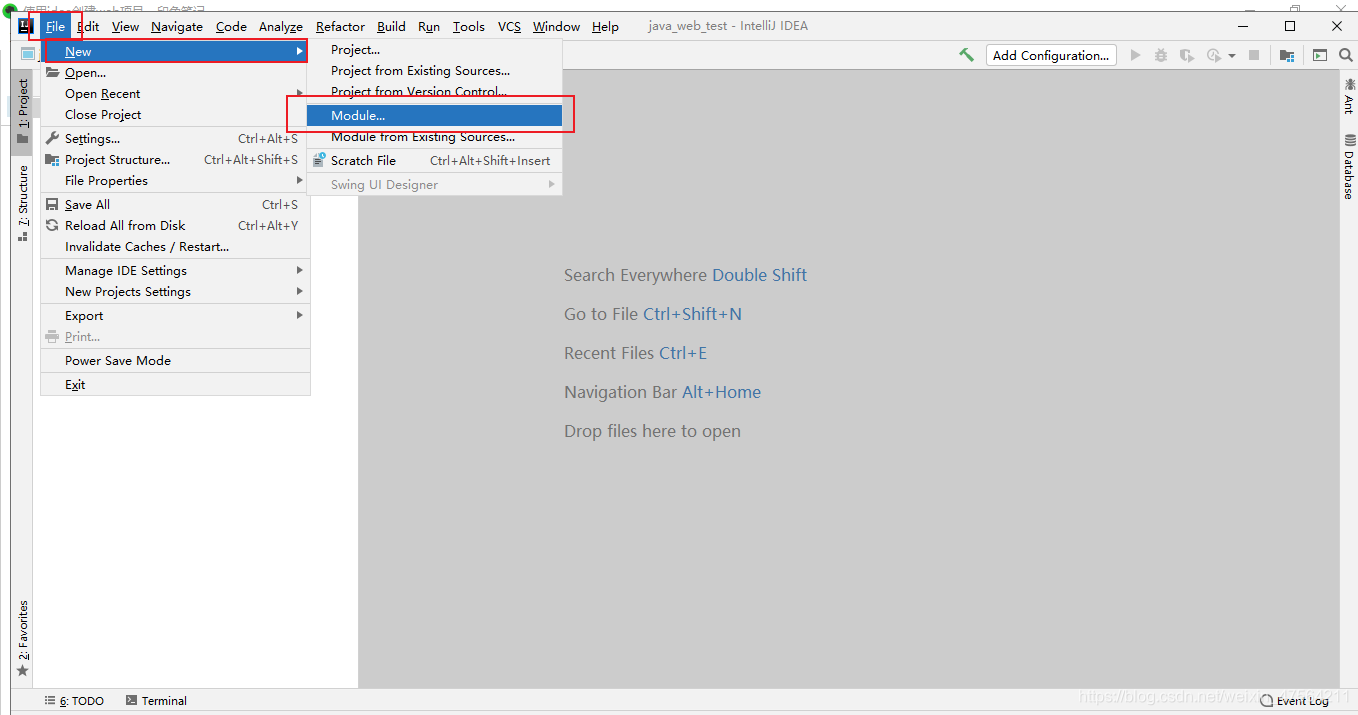
Task: Open the 6: TODO tool window
Action: [75, 701]
